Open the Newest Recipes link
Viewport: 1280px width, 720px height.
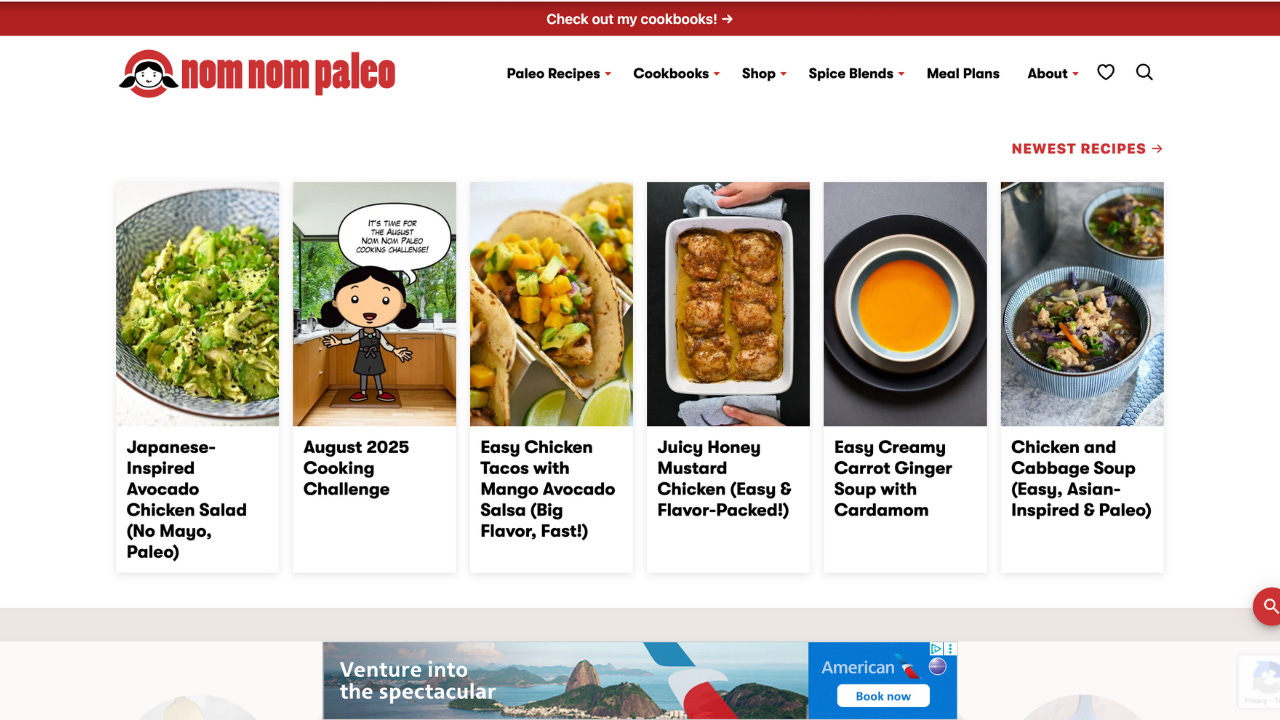pos(1087,148)
